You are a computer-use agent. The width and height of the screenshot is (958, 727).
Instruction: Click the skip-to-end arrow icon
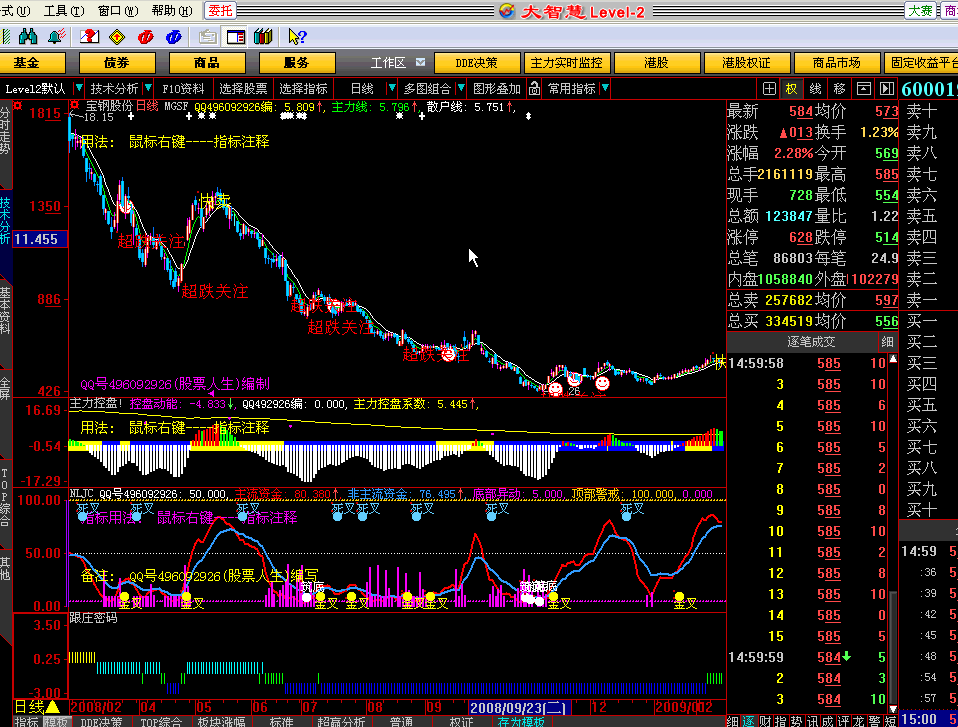(x=887, y=89)
